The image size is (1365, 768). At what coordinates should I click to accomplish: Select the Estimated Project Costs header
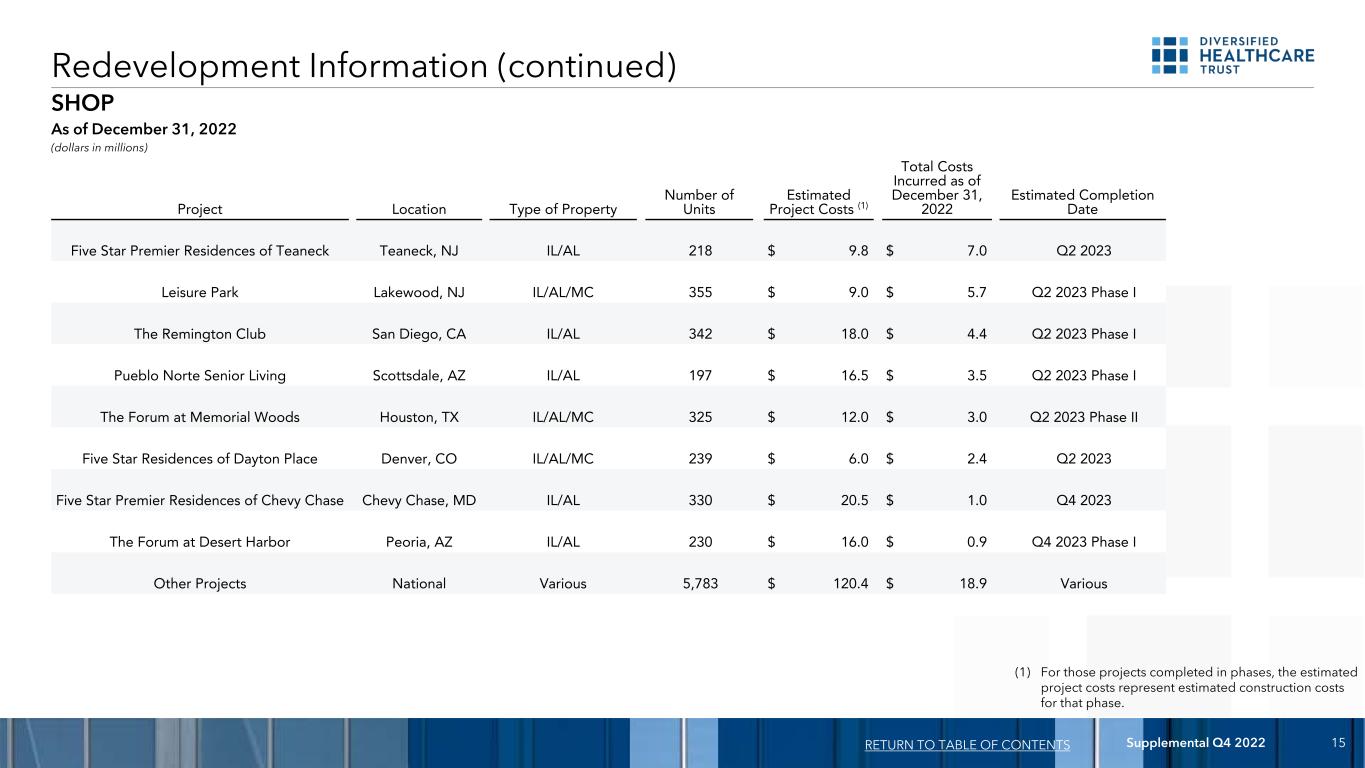[818, 202]
